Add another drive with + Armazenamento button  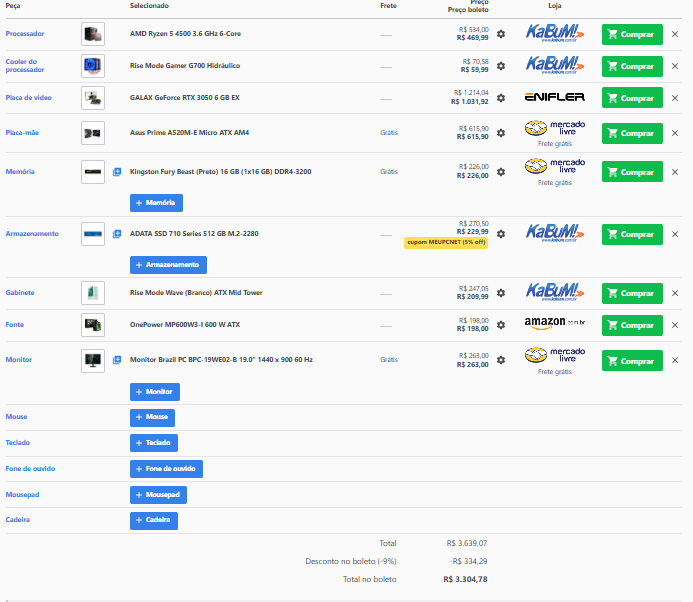point(168,265)
